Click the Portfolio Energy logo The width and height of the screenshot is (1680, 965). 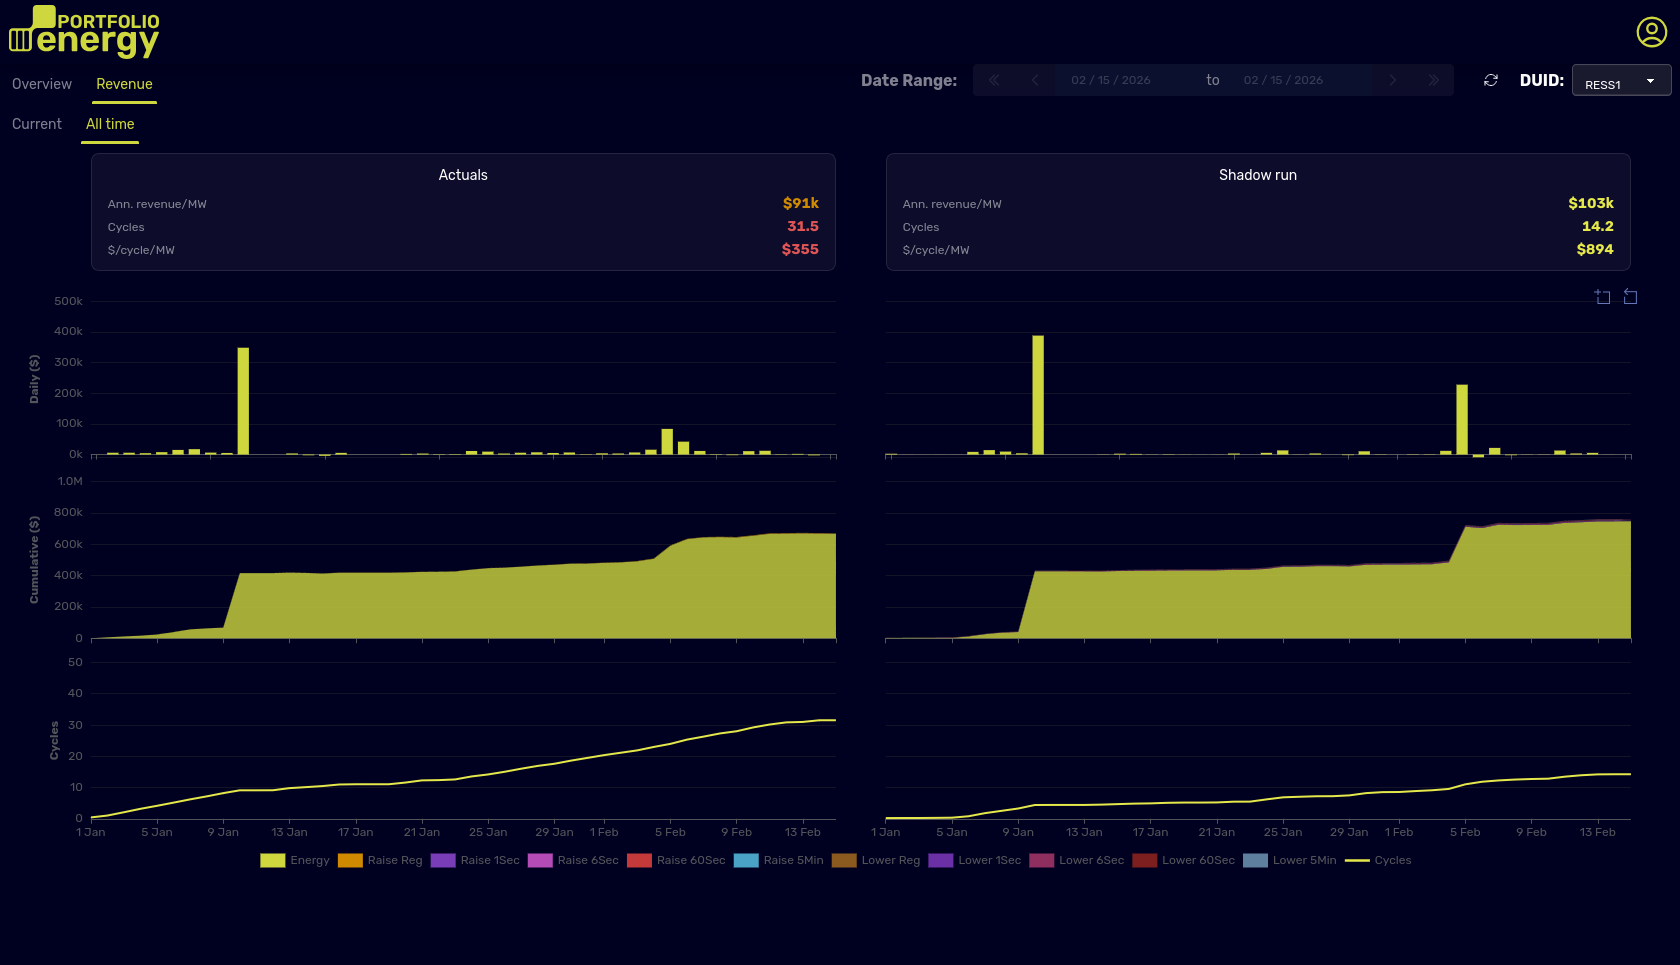pos(84,31)
